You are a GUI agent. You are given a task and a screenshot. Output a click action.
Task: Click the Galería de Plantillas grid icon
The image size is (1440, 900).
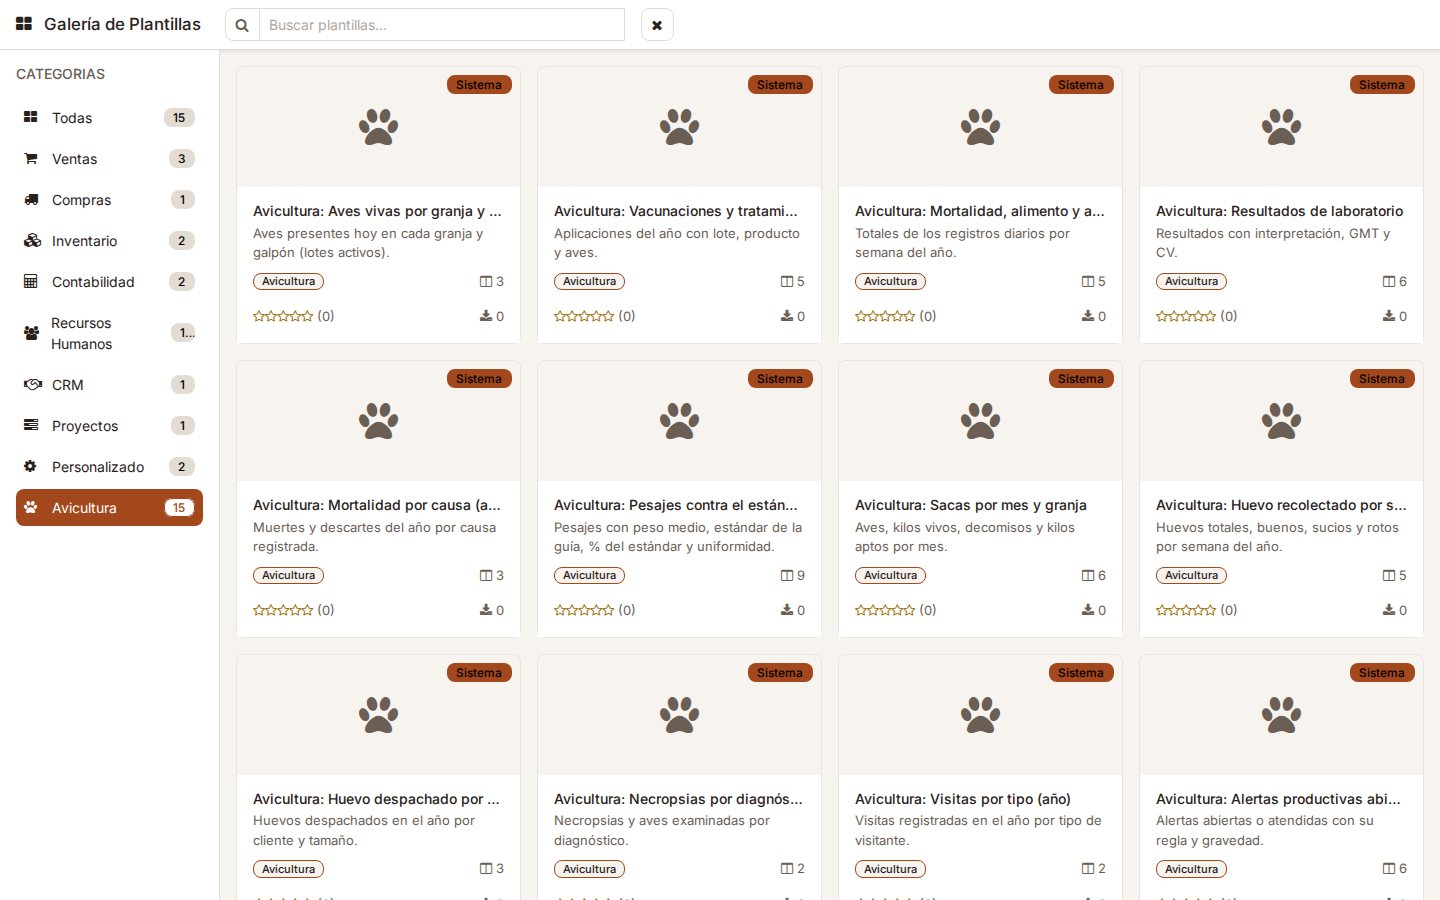pos(24,24)
